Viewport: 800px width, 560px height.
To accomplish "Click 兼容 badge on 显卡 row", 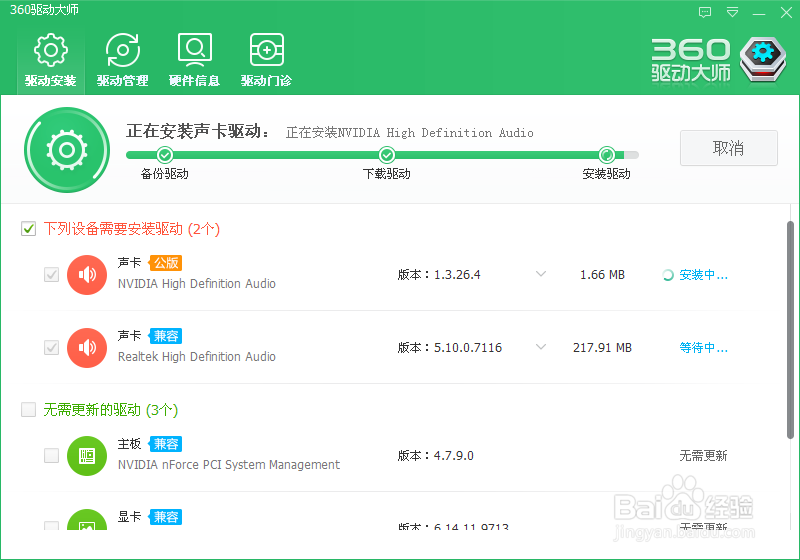I will coord(166,517).
